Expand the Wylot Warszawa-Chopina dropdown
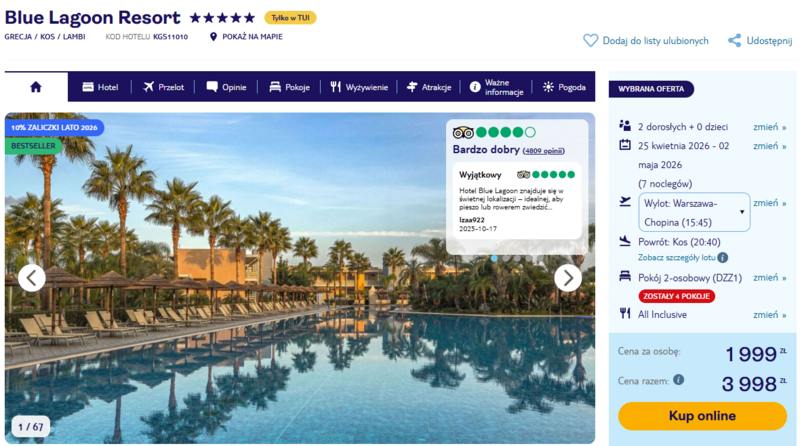 pyautogui.click(x=694, y=212)
